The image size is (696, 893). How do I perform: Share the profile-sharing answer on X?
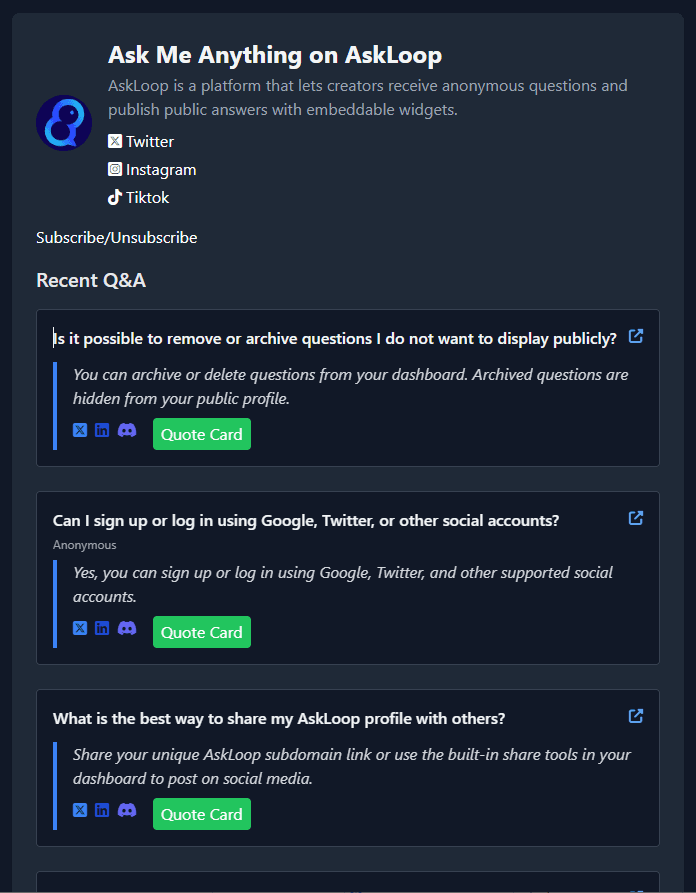point(79,810)
